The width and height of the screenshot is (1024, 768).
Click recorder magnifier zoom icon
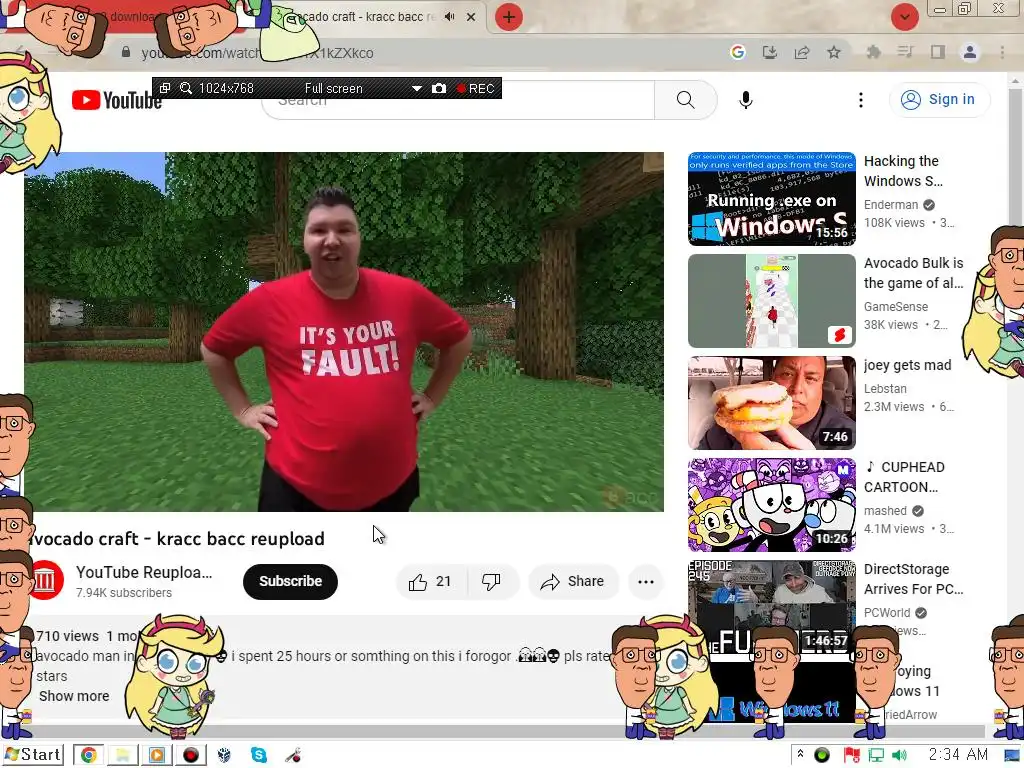(x=186, y=88)
